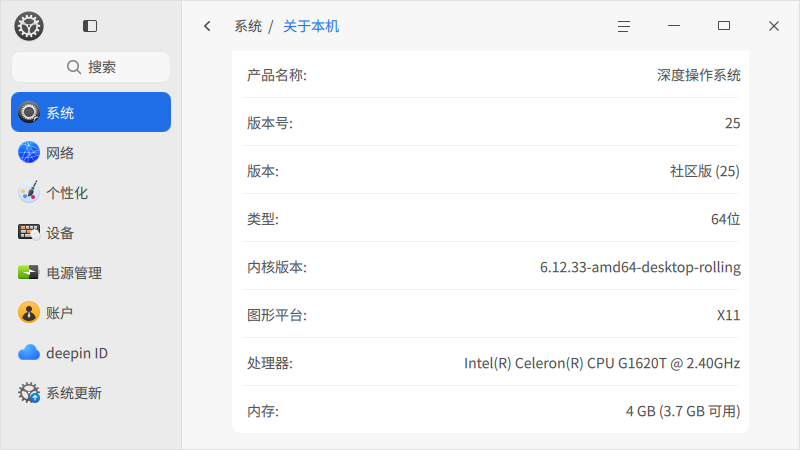The height and width of the screenshot is (450, 800).
Task: Go to 个性化 settings label
Action: point(67,193)
